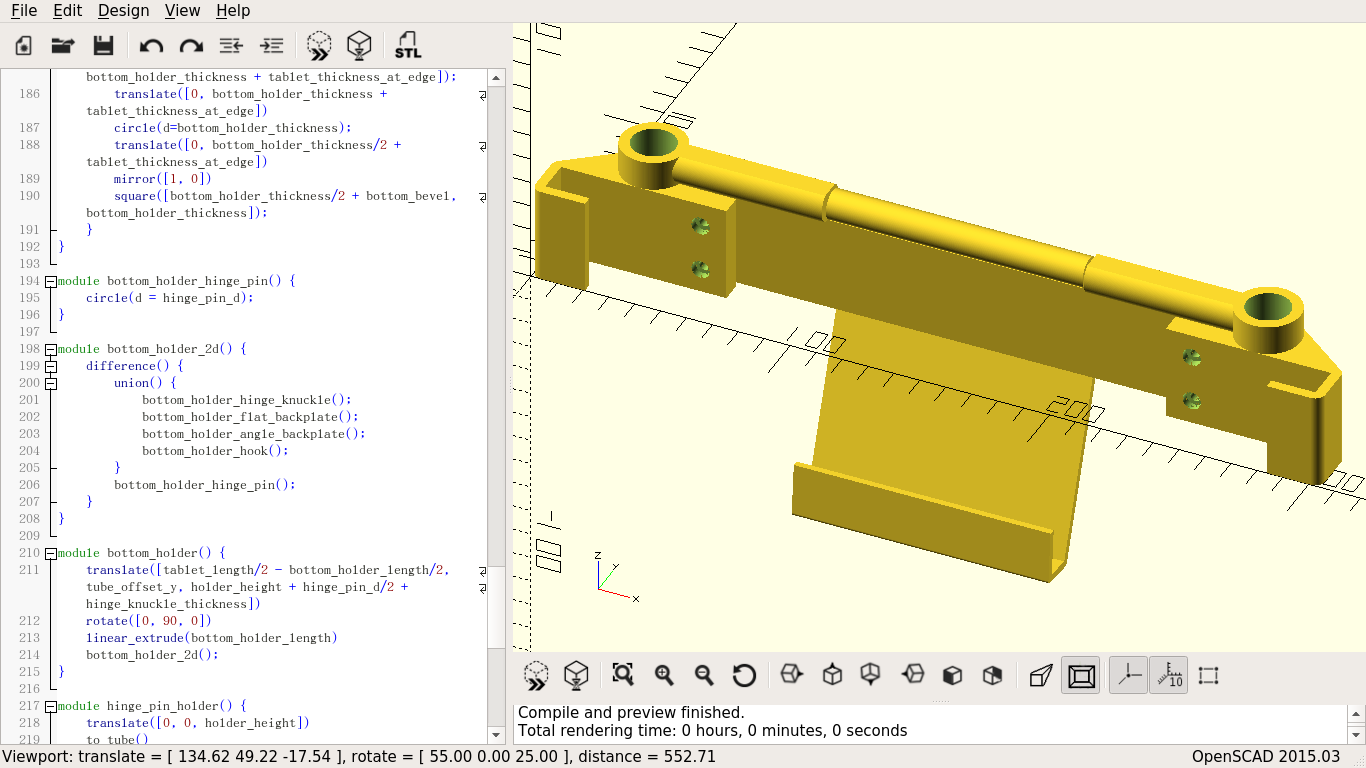The image size is (1366, 768).
Task: Reset the 3D view rotation
Action: 744,675
